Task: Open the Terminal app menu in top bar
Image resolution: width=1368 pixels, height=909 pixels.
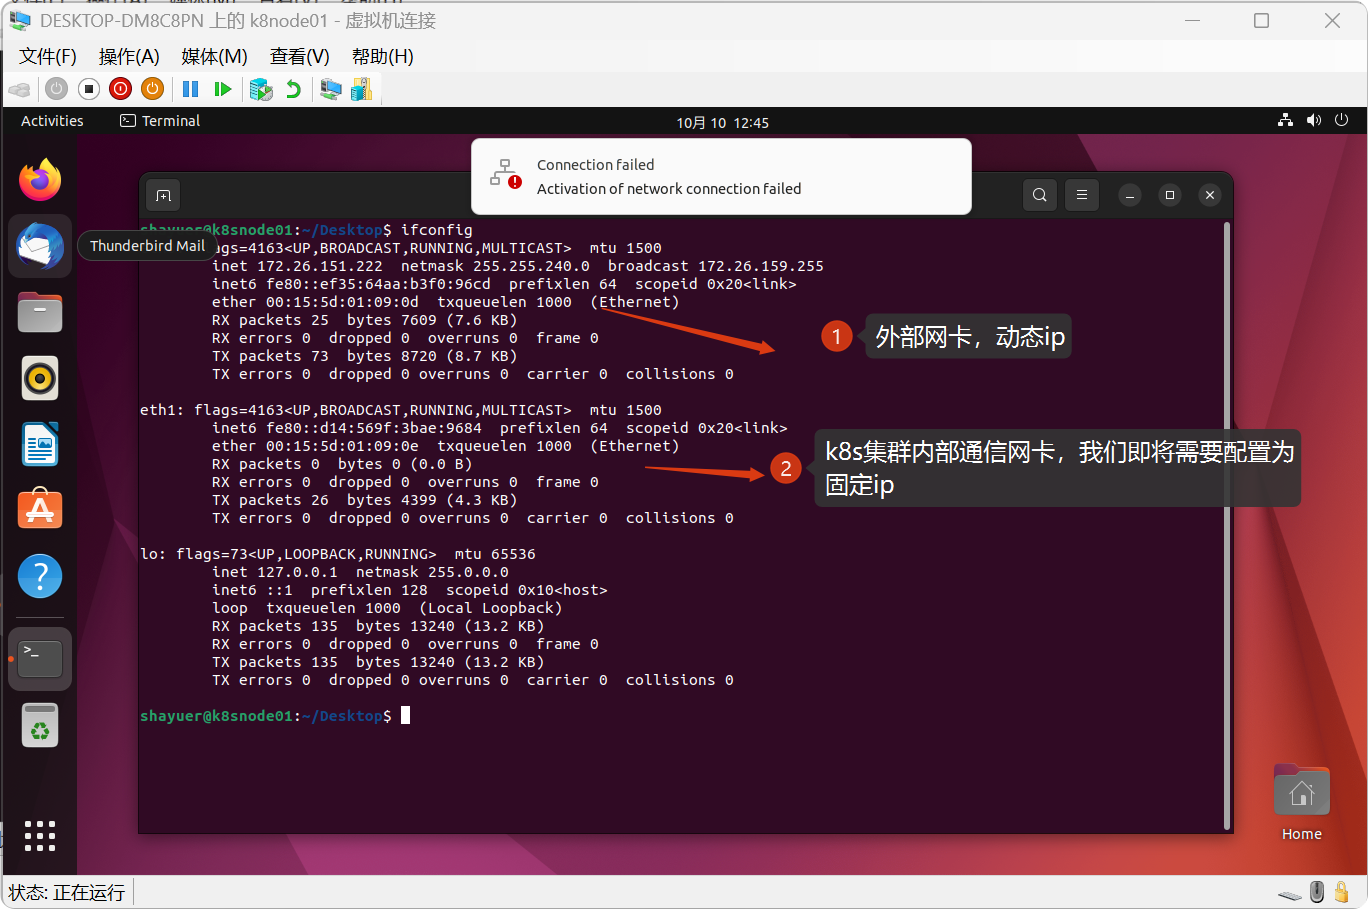Action: click(x=160, y=121)
